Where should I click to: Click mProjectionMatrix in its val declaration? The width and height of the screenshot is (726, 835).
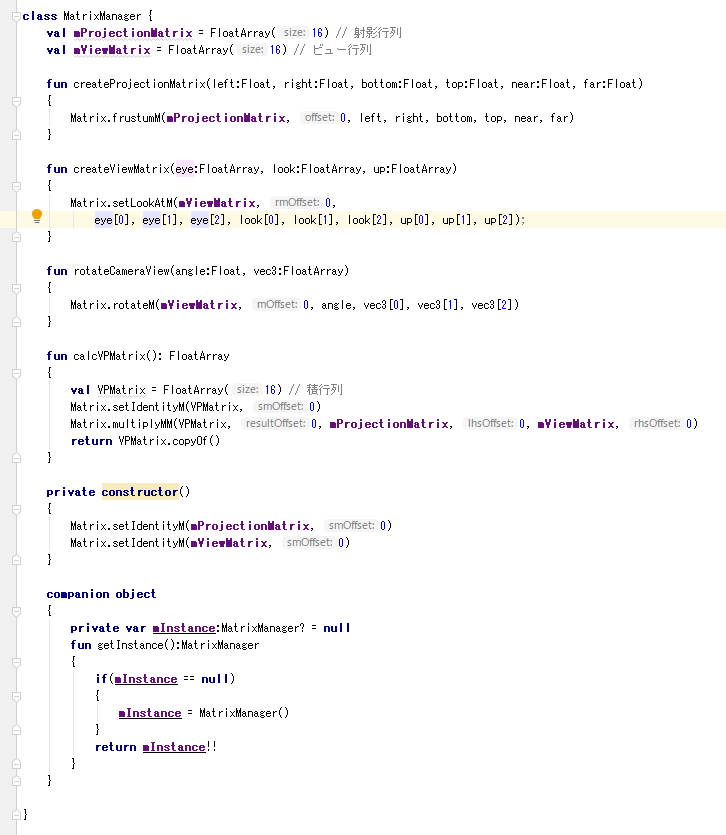tap(133, 33)
